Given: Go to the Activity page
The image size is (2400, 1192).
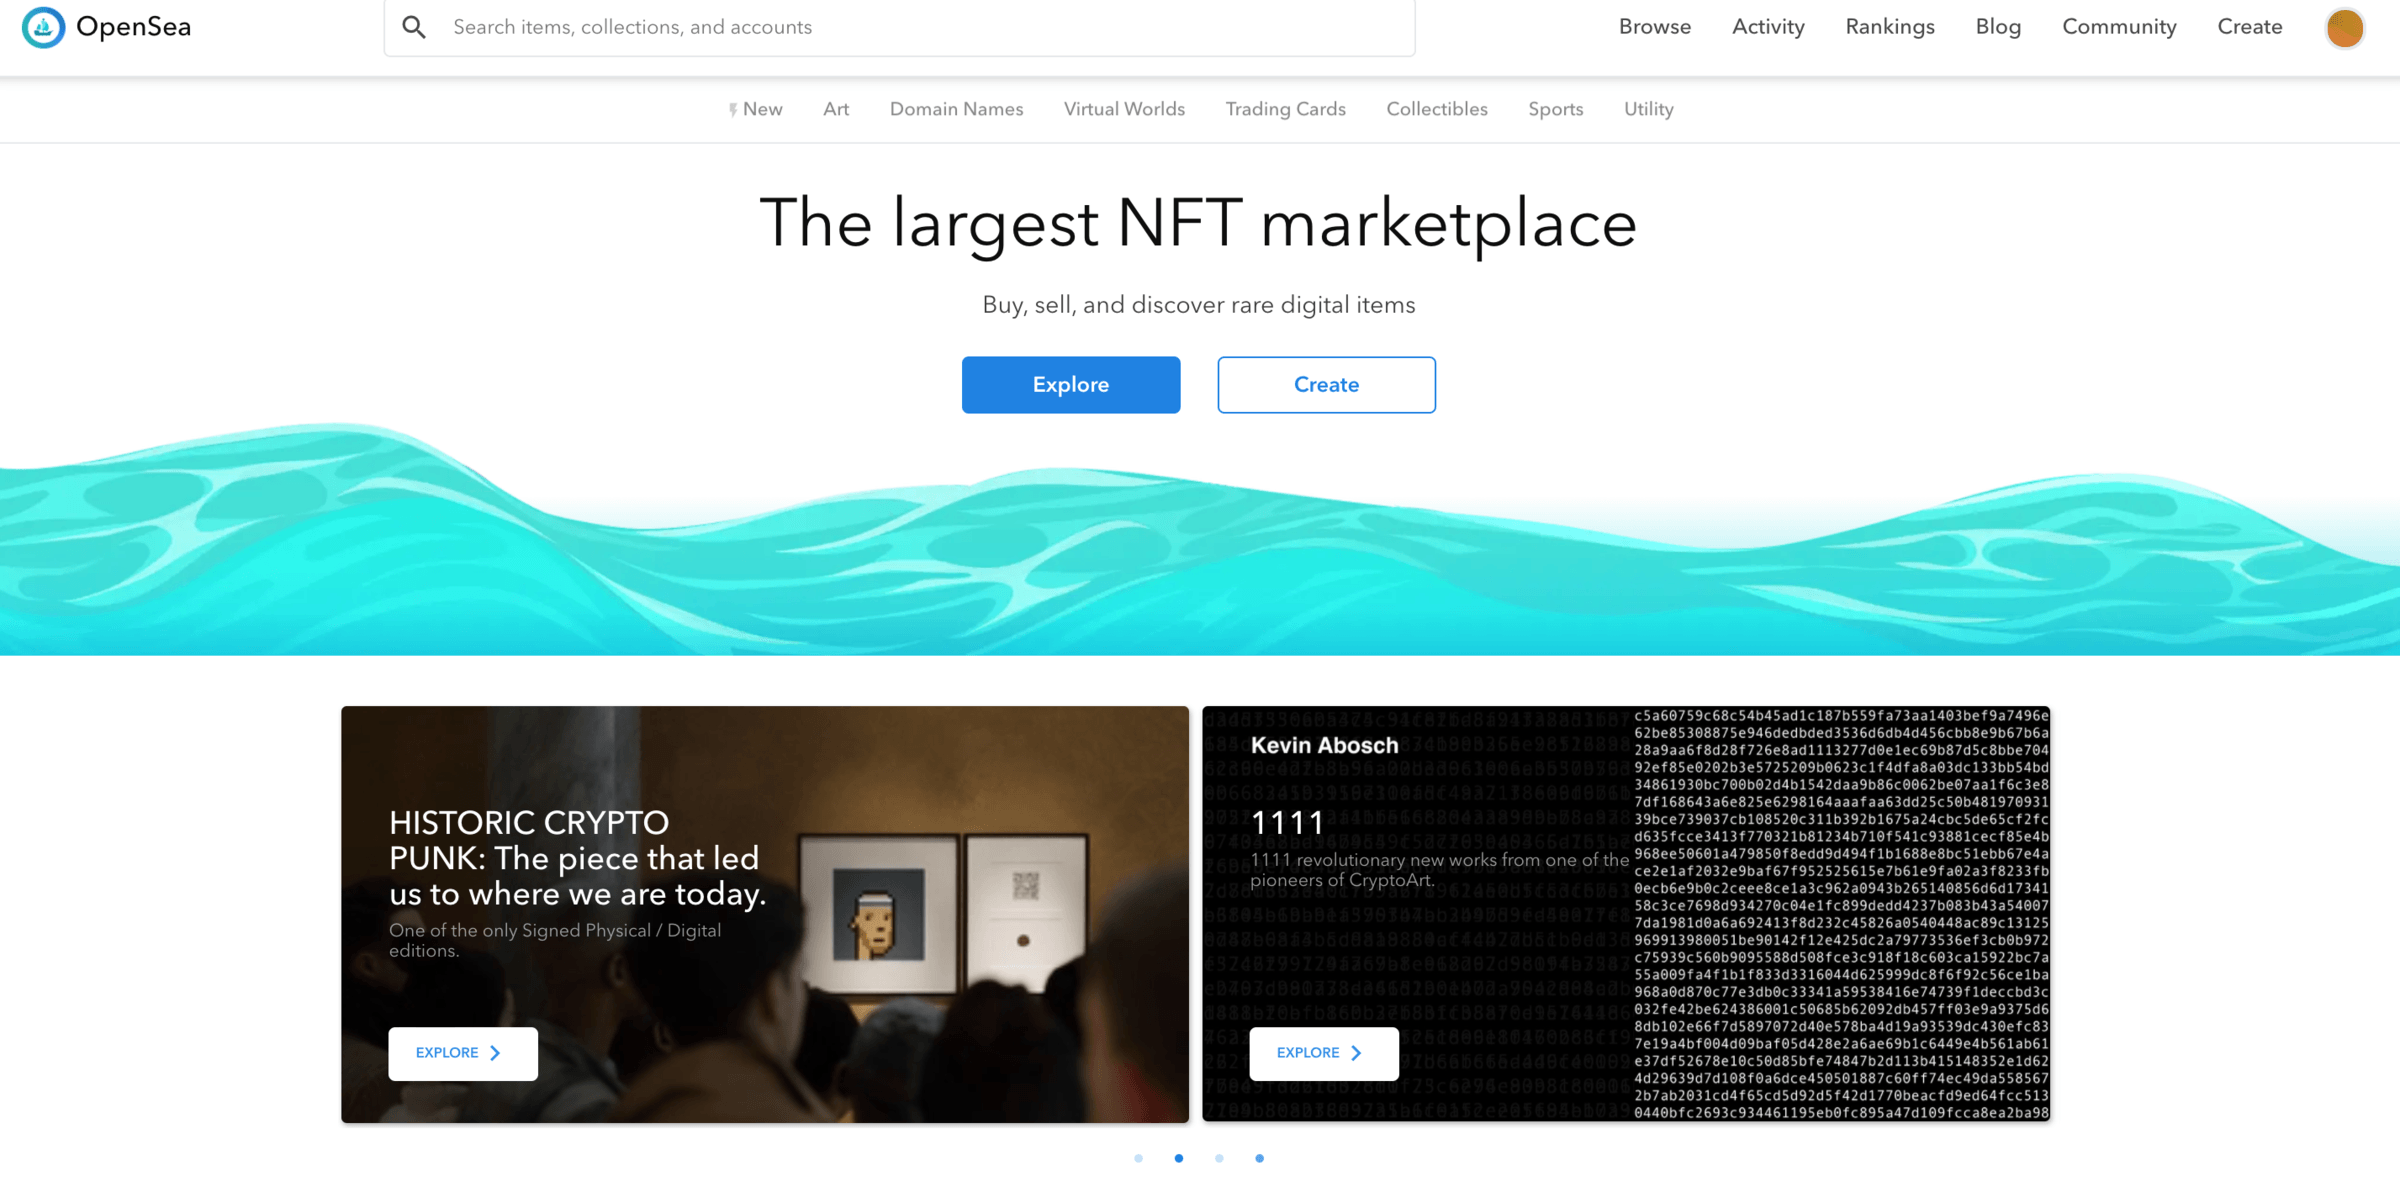Looking at the screenshot, I should 1768,27.
